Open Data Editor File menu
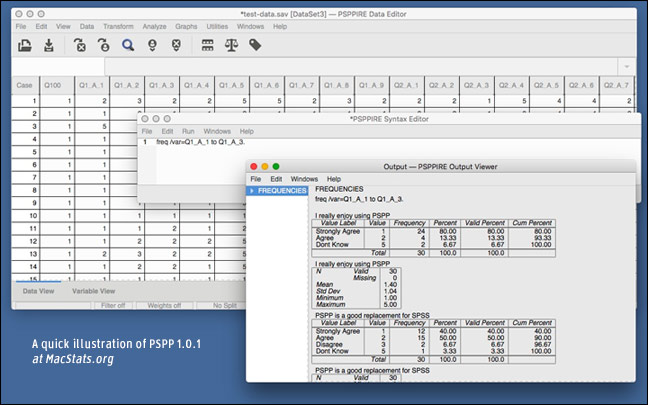Image resolution: width=648 pixels, height=405 pixels. click(x=21, y=26)
